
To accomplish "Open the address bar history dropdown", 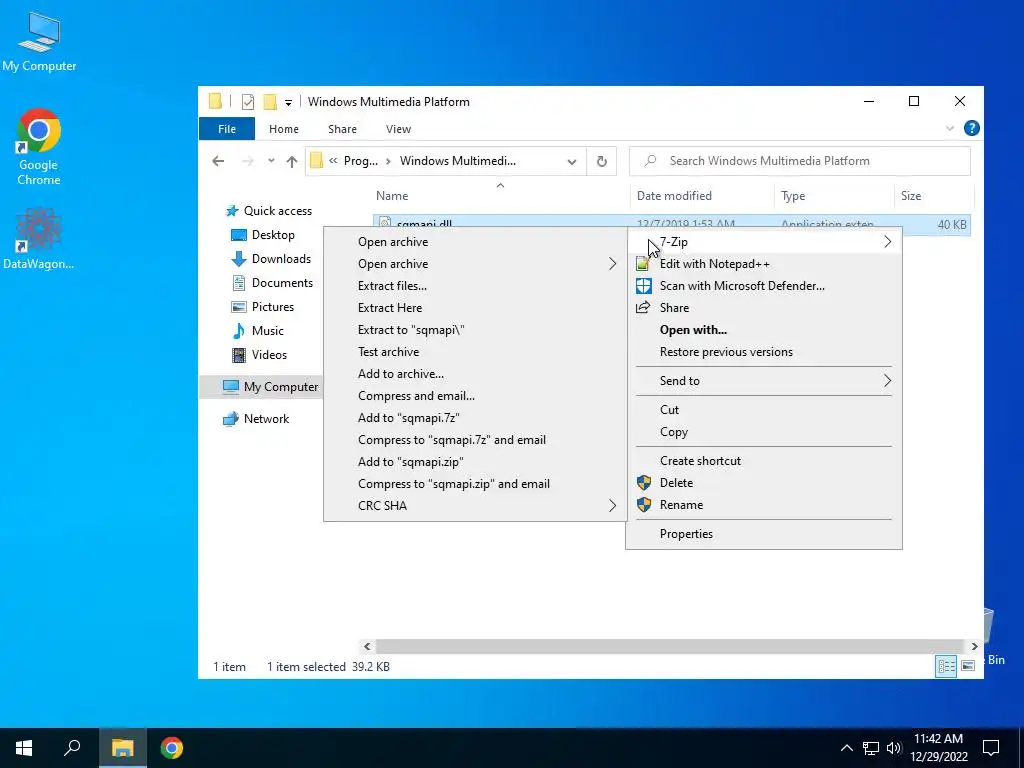I will point(571,161).
